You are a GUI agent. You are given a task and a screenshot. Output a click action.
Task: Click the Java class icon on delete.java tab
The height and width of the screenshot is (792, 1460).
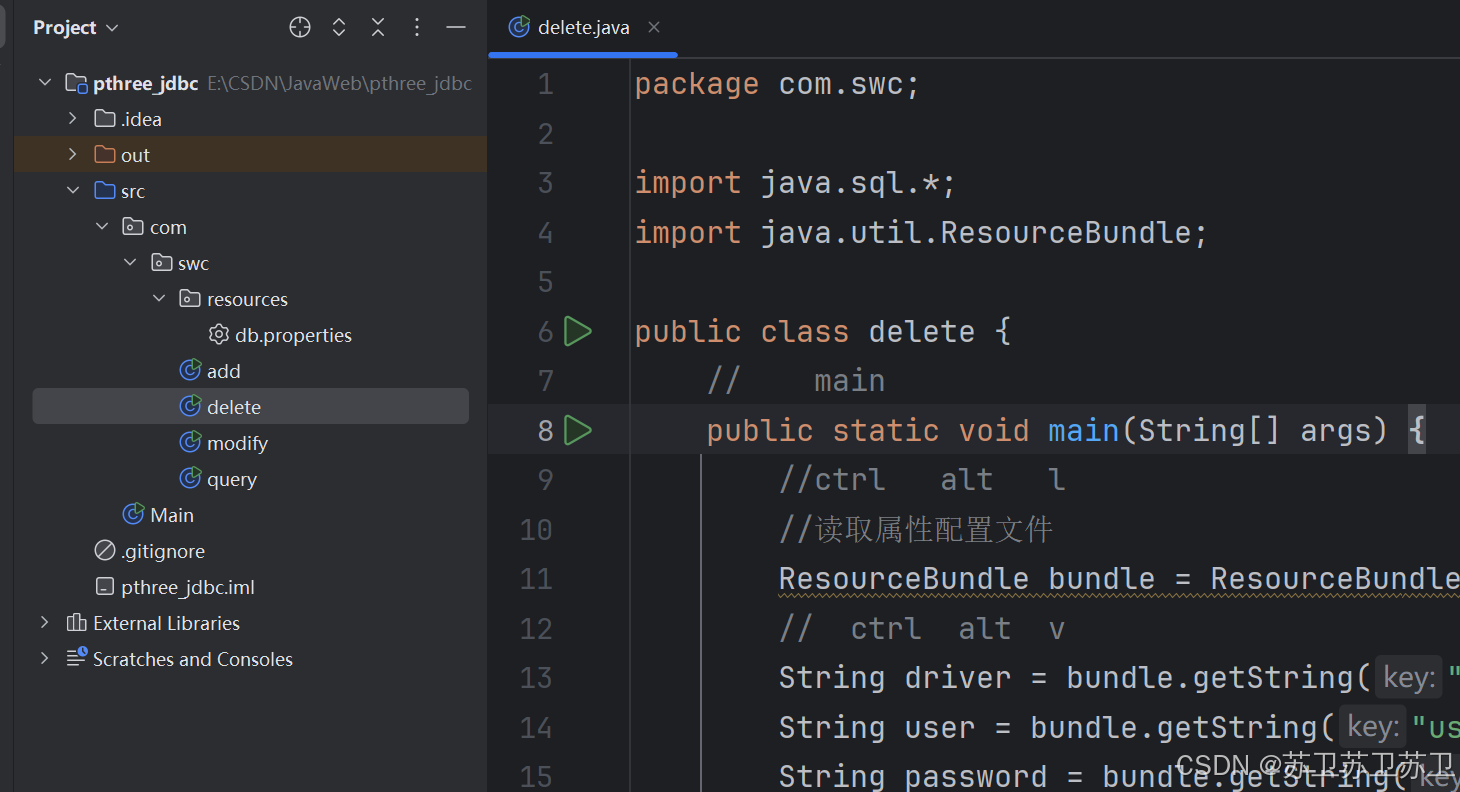tap(519, 27)
